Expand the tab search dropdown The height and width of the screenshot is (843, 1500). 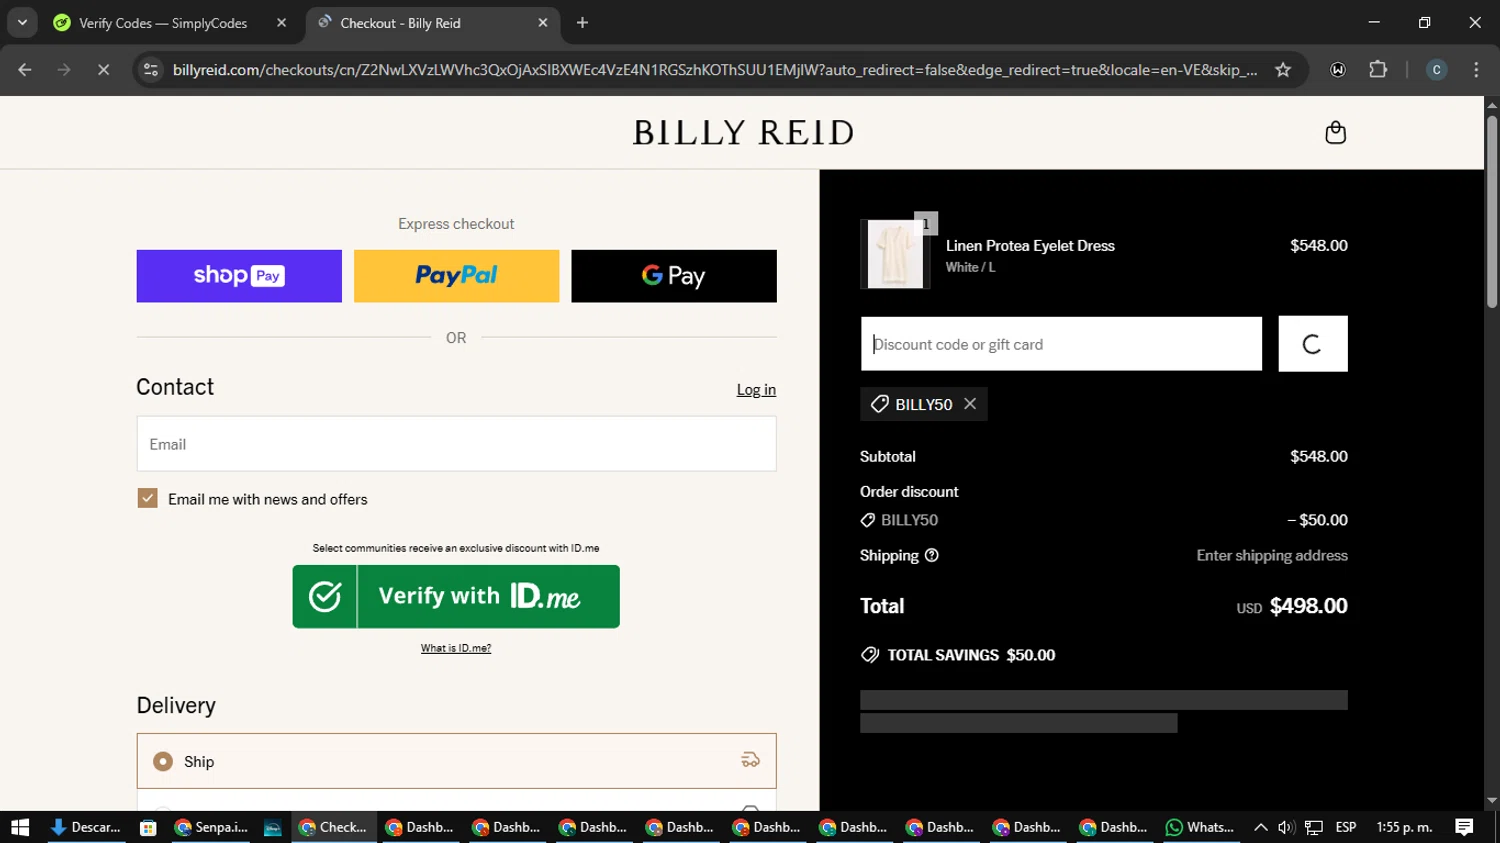tap(22, 23)
